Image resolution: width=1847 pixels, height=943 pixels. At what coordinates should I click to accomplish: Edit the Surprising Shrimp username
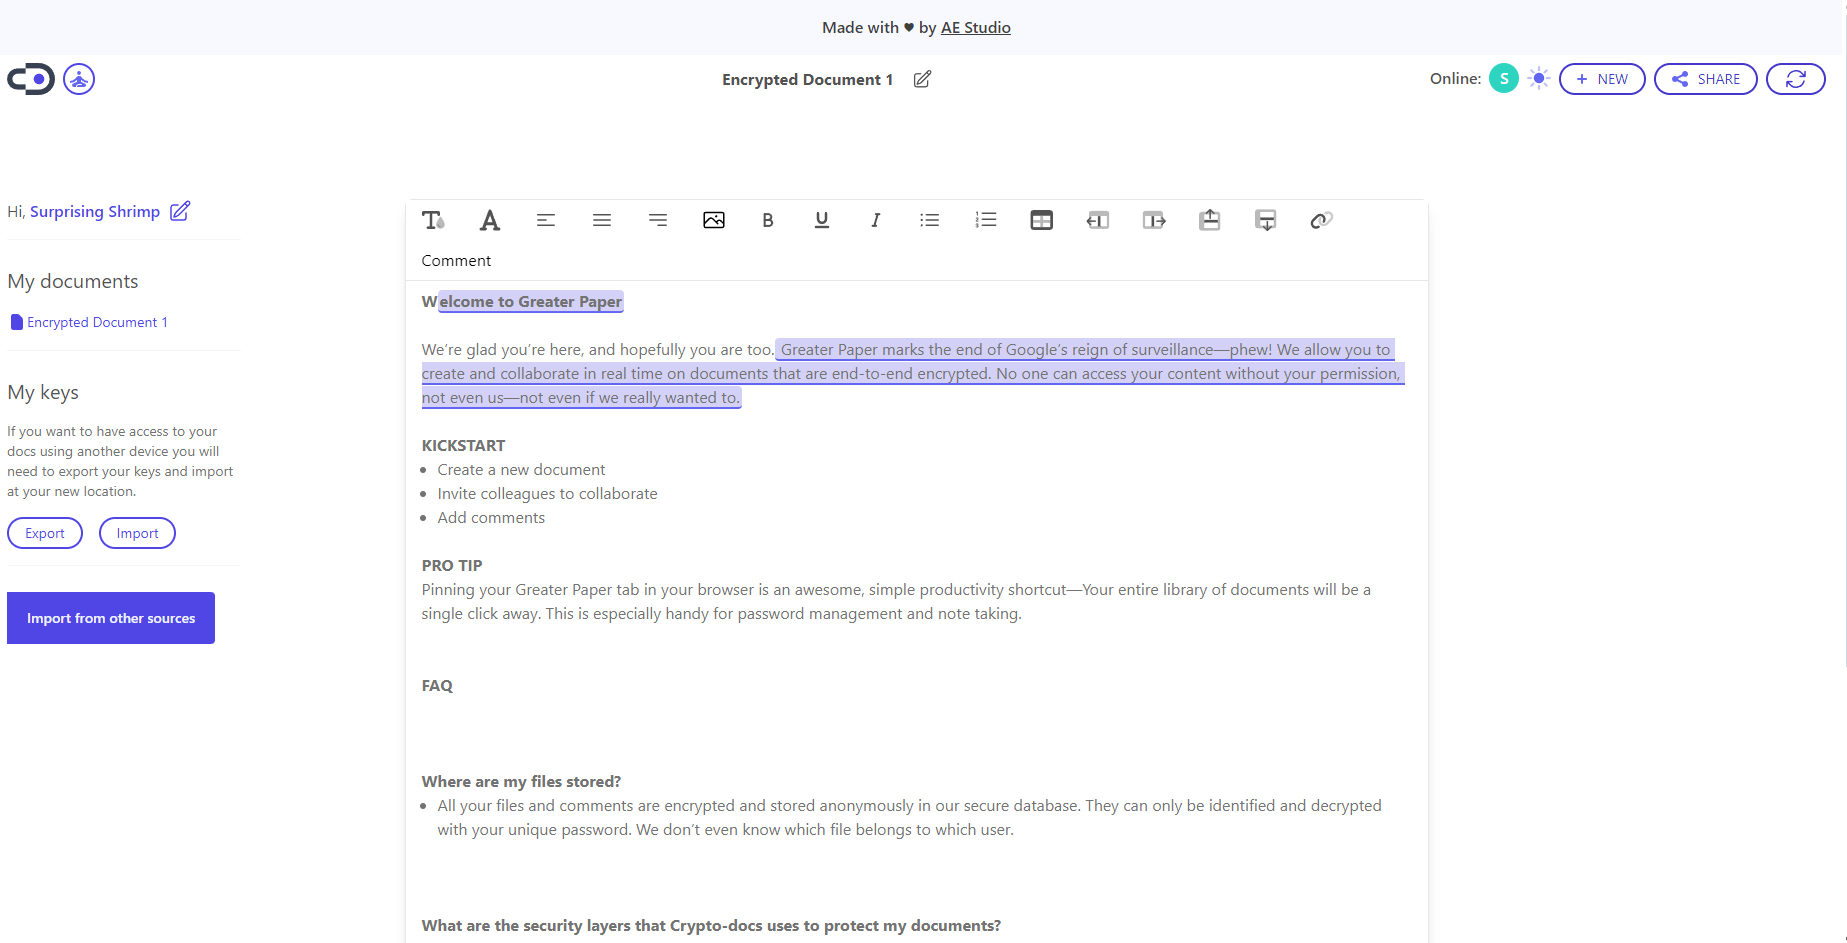click(180, 211)
